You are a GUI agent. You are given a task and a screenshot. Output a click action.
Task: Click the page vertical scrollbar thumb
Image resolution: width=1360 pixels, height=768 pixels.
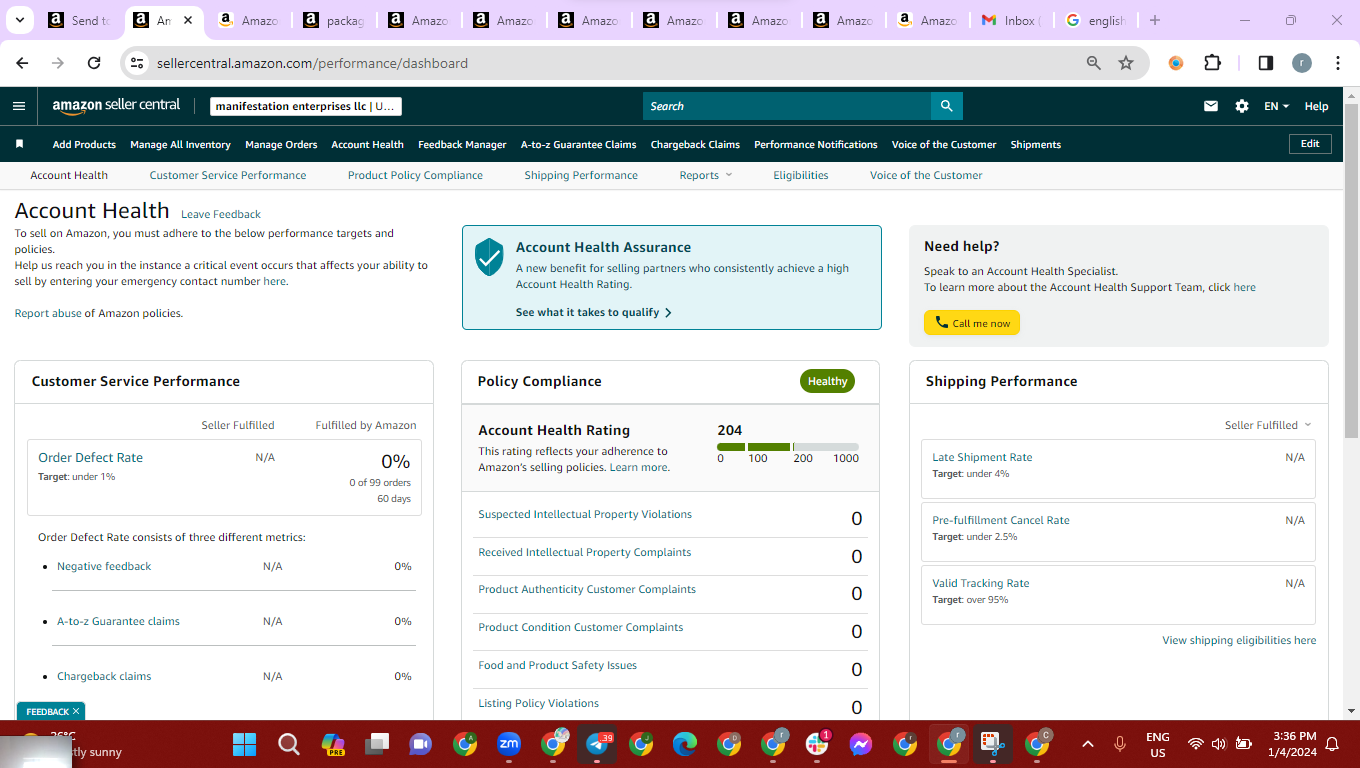1351,270
